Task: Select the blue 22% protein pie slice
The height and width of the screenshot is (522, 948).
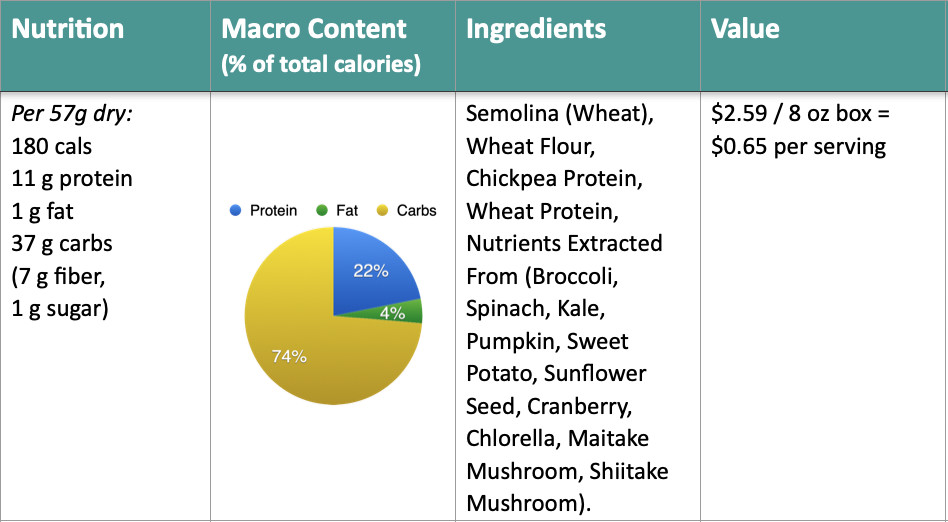Action: (x=372, y=272)
